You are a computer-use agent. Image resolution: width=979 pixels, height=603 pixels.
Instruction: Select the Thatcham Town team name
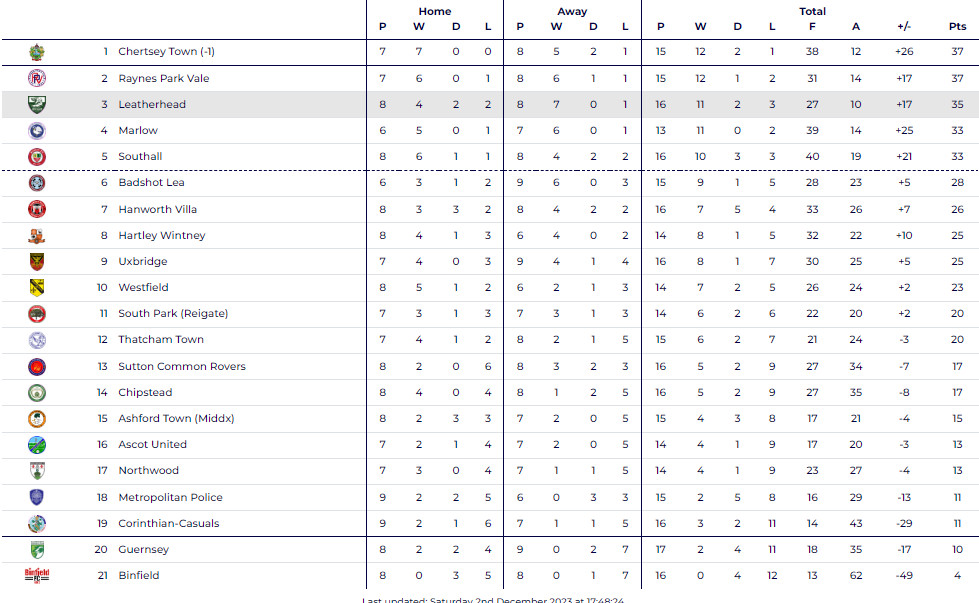coord(160,340)
